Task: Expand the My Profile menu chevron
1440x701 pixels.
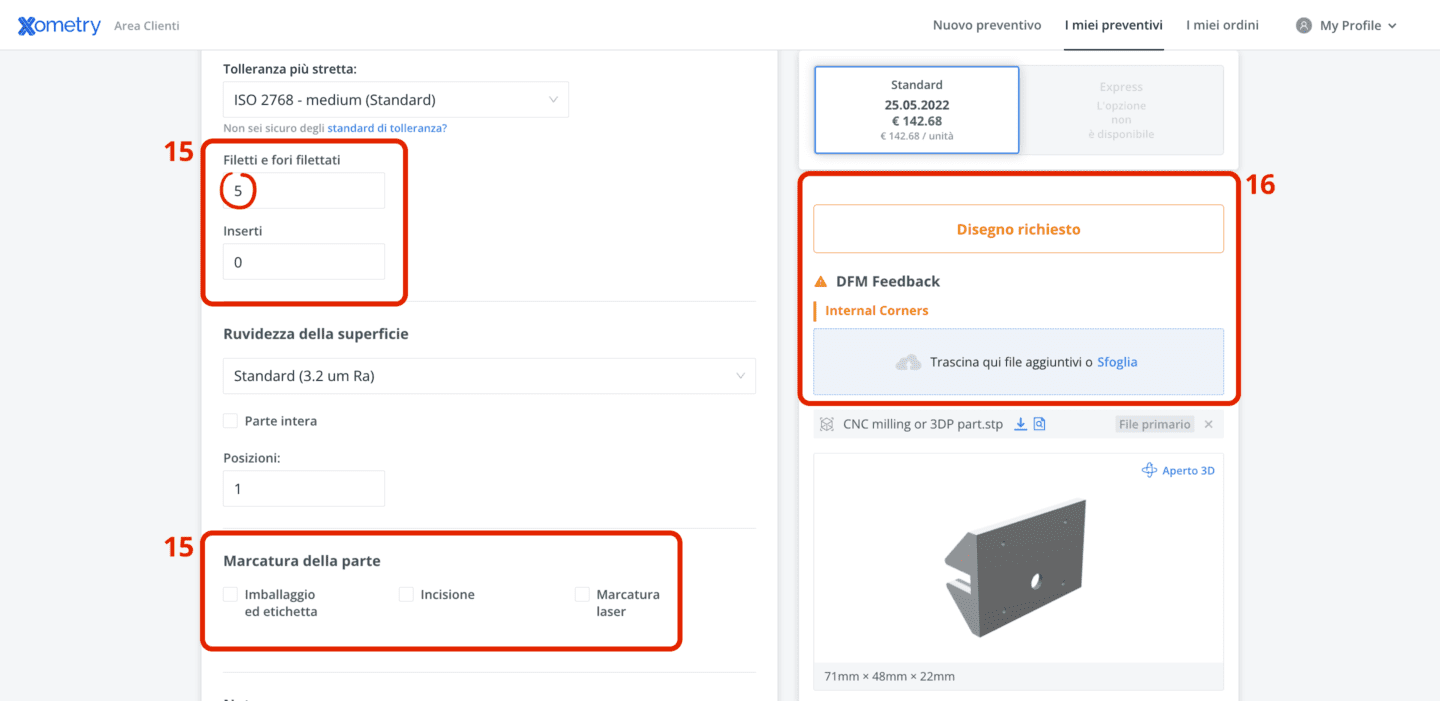Action: pos(1393,26)
